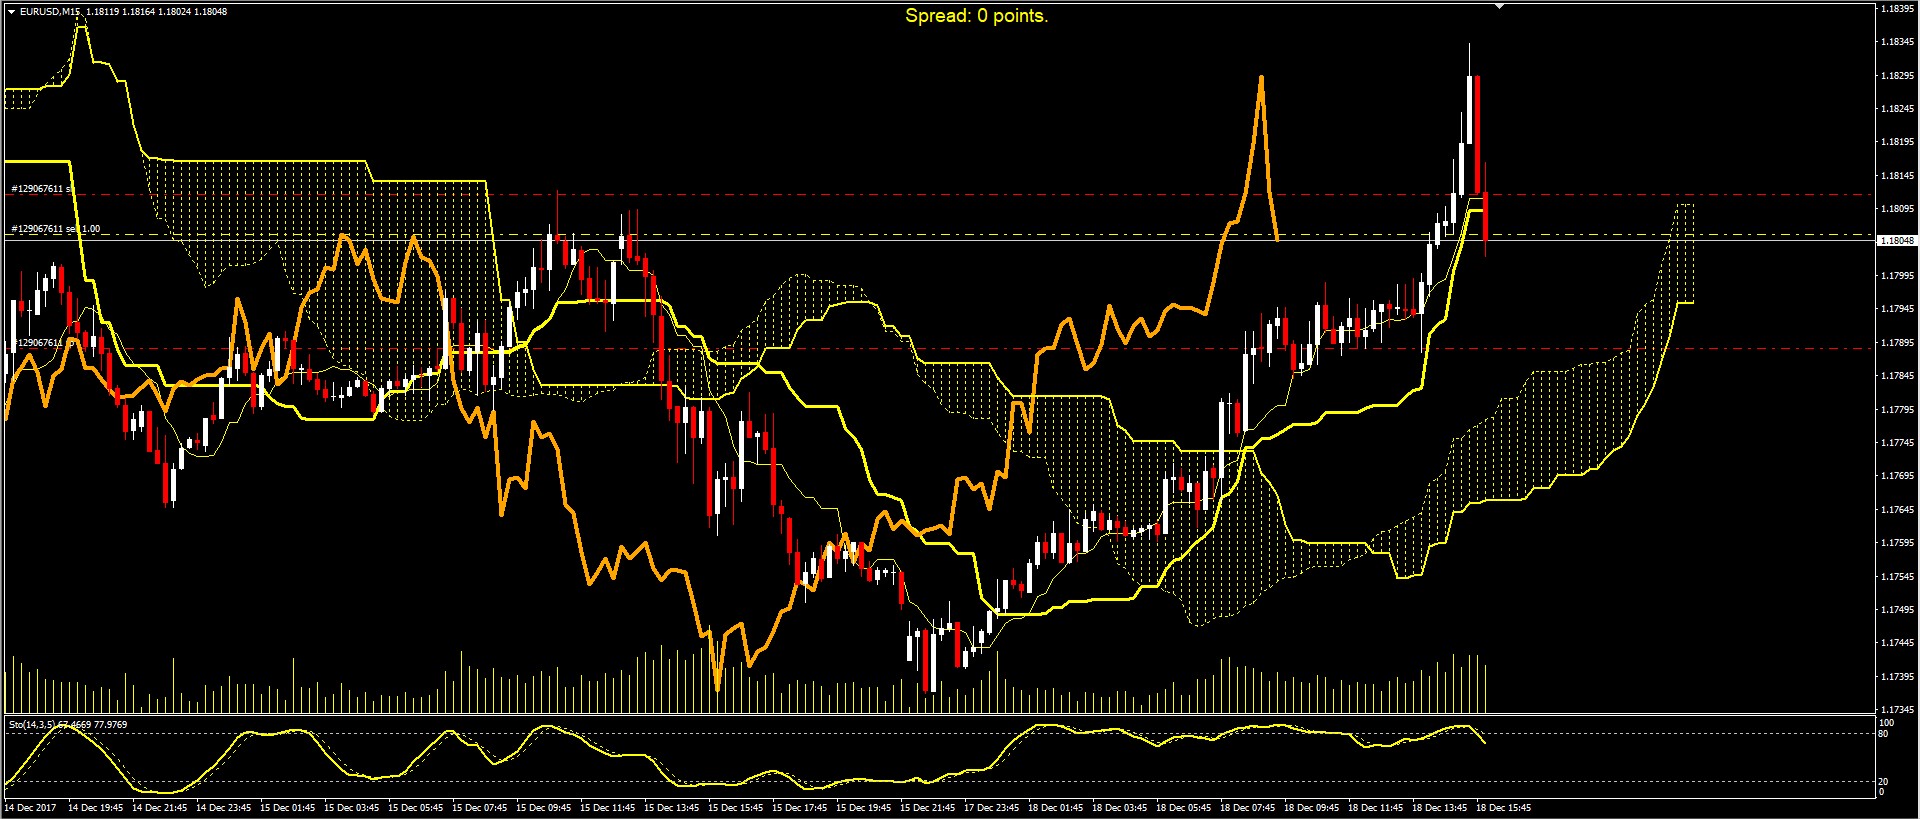Click the orange Chikou line peak near 1.18295
The image size is (1920, 819).
point(1261,78)
